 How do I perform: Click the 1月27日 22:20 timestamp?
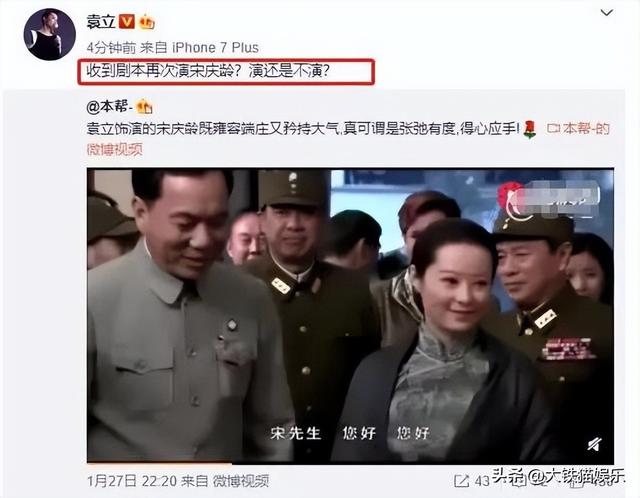(132, 481)
